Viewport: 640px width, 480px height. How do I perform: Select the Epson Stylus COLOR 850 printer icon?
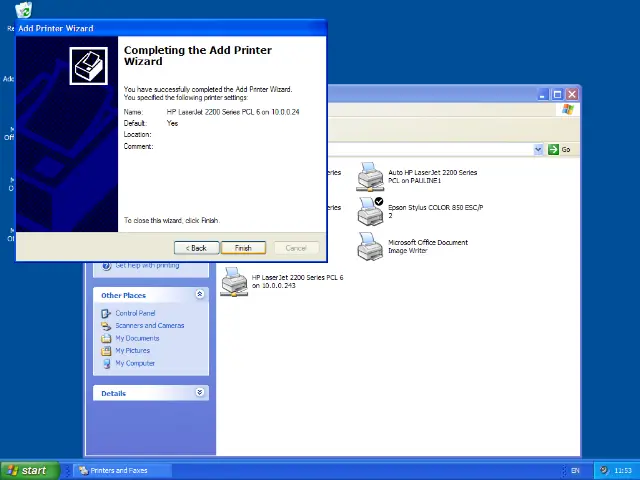[x=370, y=211]
